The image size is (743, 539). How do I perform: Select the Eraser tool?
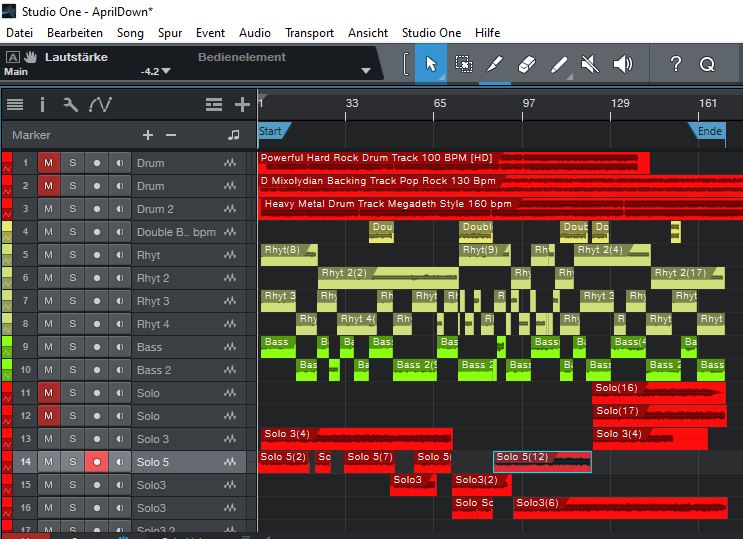526,64
